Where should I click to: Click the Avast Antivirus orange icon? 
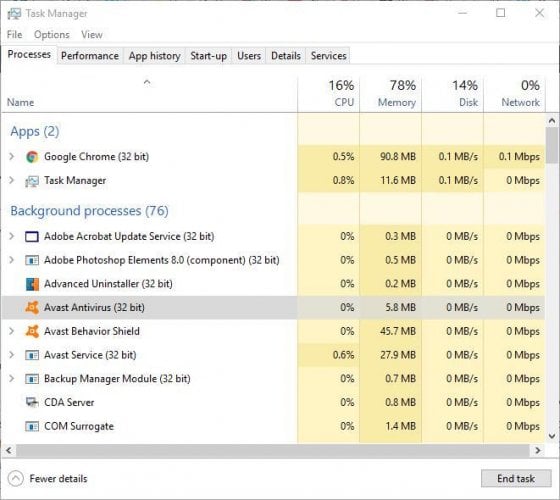click(x=32, y=308)
